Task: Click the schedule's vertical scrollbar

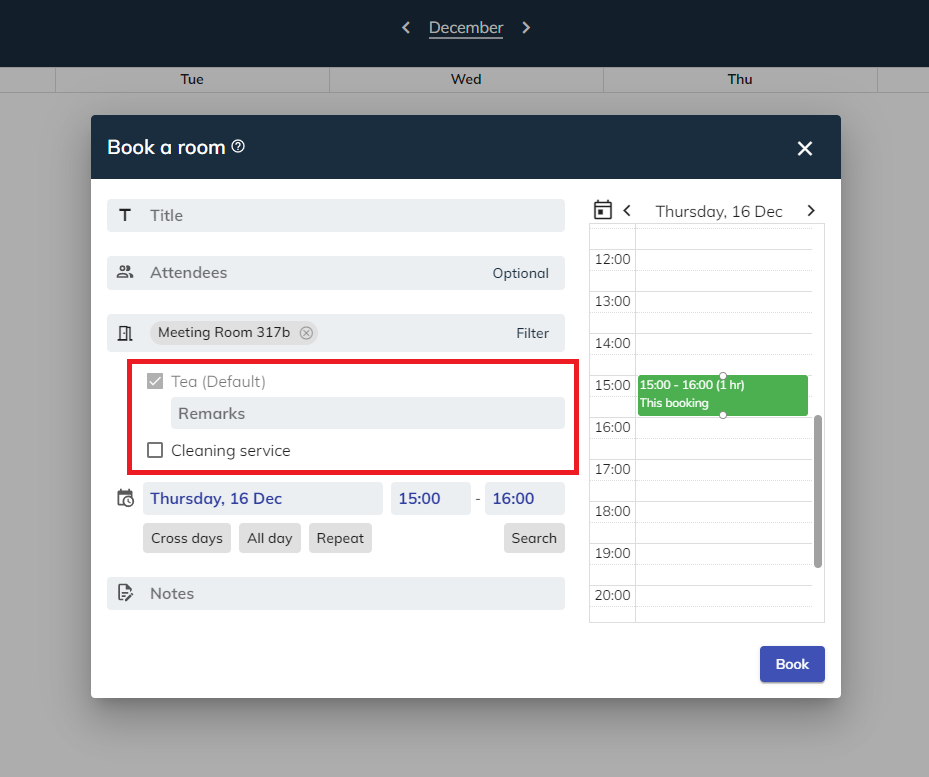Action: (818, 490)
